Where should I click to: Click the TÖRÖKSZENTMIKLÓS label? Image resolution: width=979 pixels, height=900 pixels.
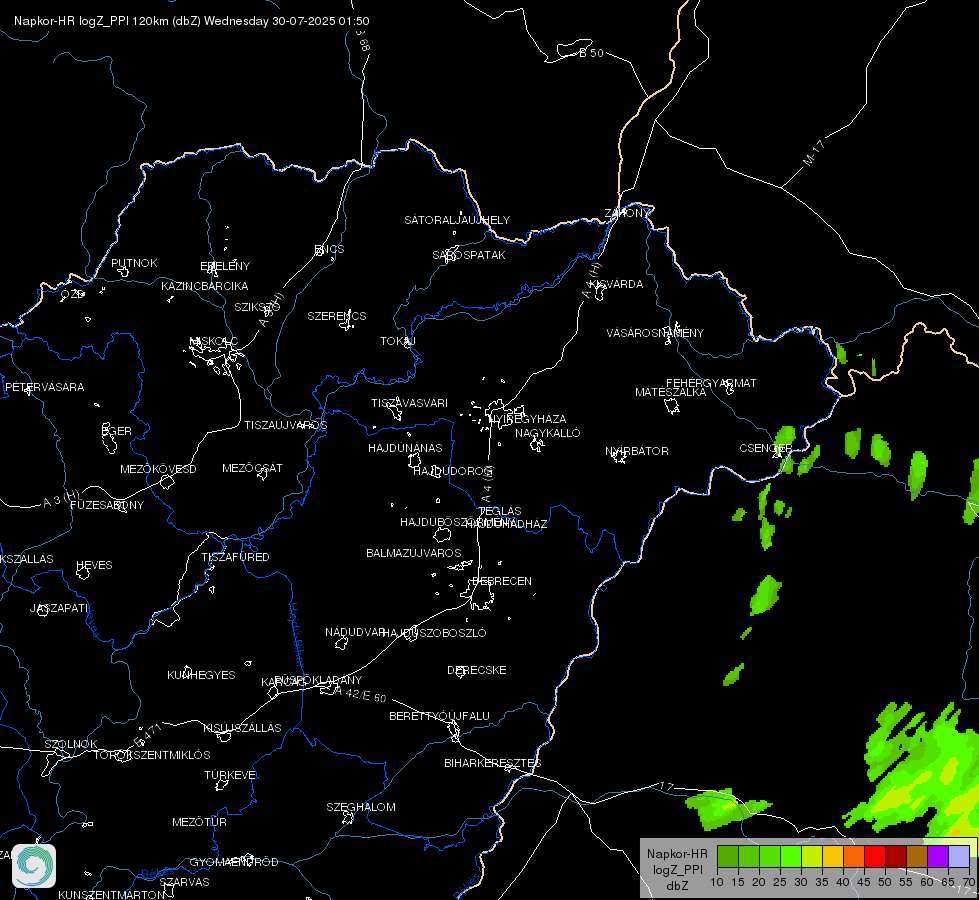152,755
